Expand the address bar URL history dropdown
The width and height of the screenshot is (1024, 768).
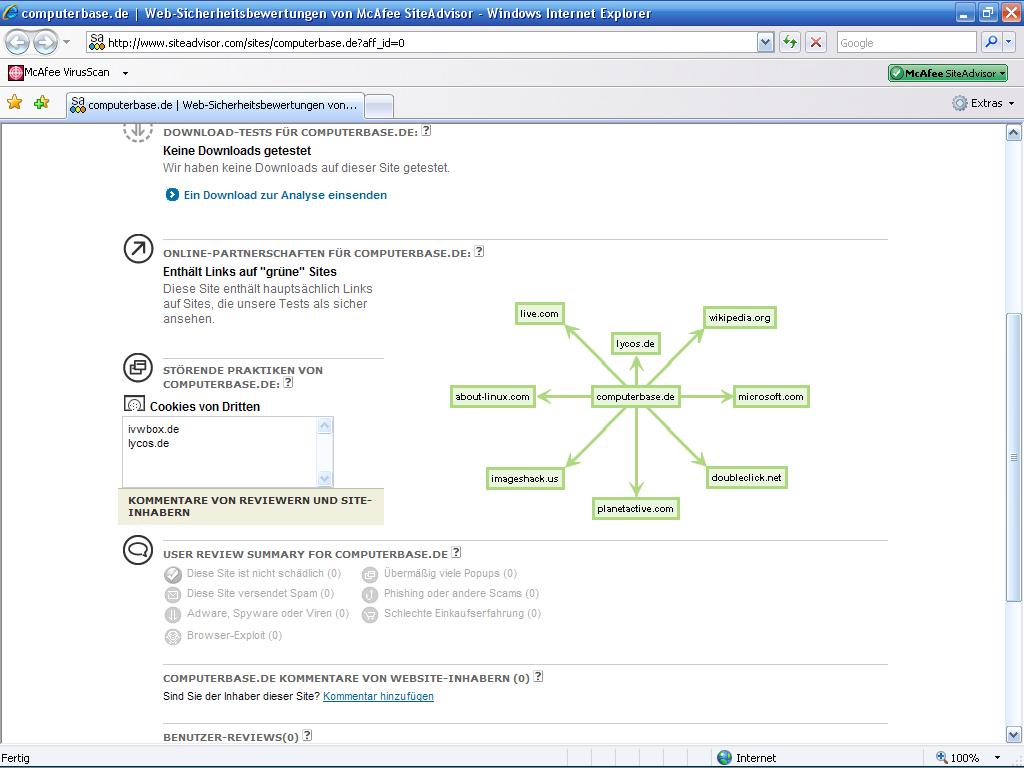[x=765, y=42]
